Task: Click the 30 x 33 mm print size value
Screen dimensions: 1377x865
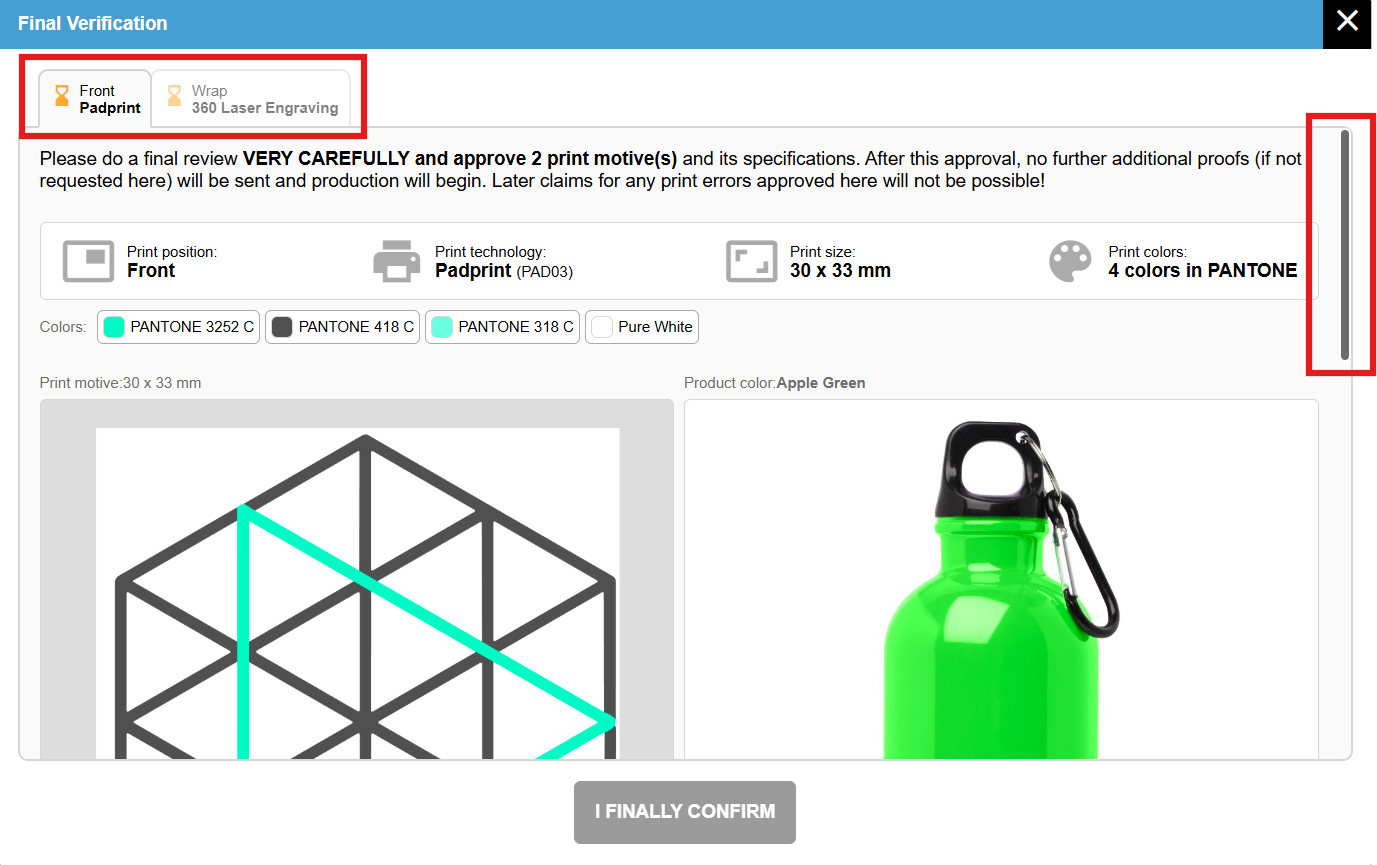Action: [x=840, y=271]
